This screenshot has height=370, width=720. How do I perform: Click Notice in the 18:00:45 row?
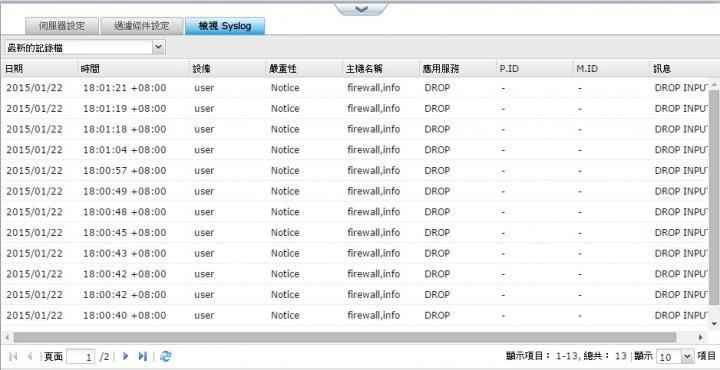(x=285, y=232)
